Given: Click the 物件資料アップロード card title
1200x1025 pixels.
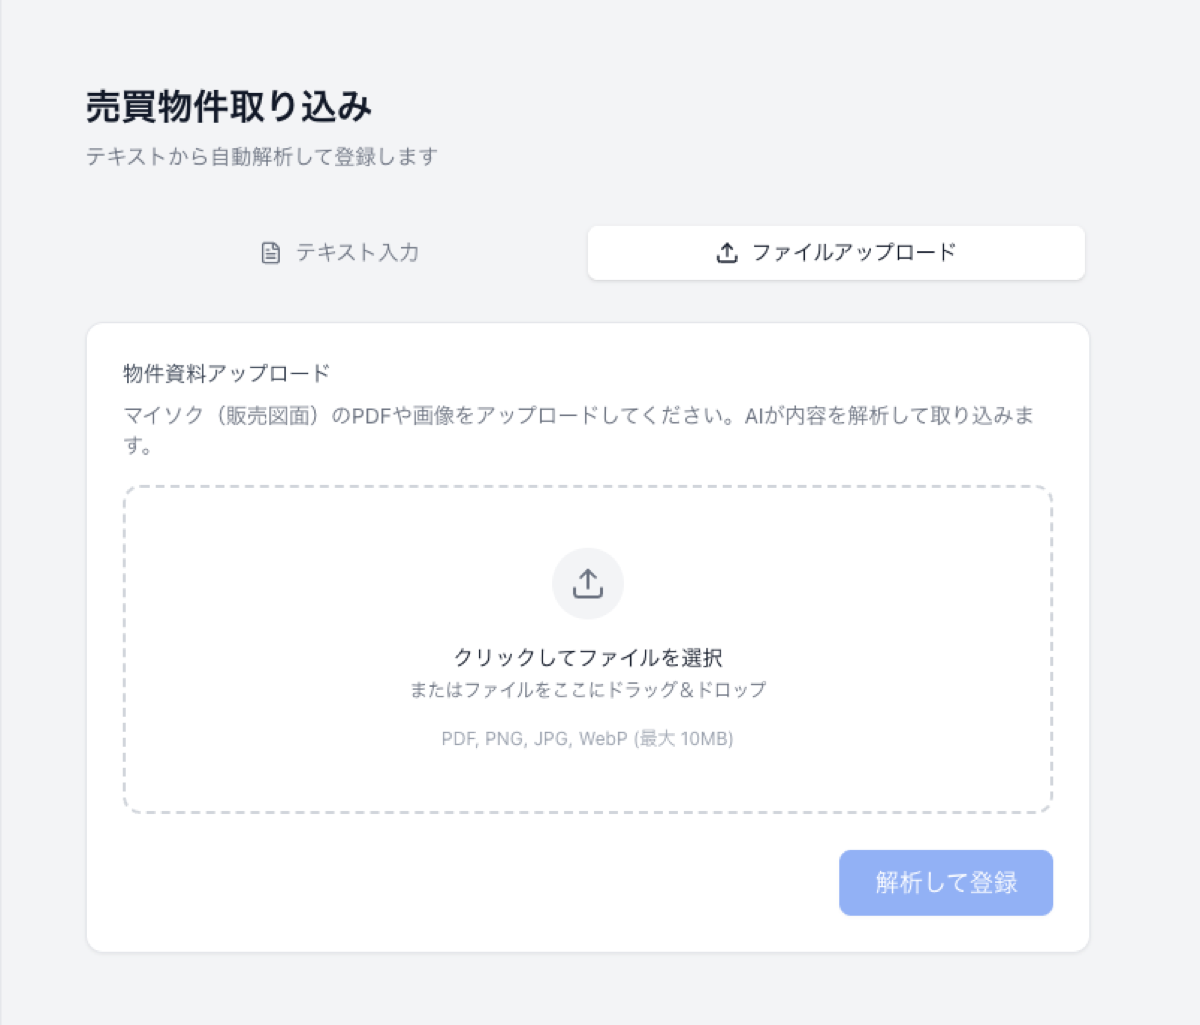Looking at the screenshot, I should coord(226,374).
